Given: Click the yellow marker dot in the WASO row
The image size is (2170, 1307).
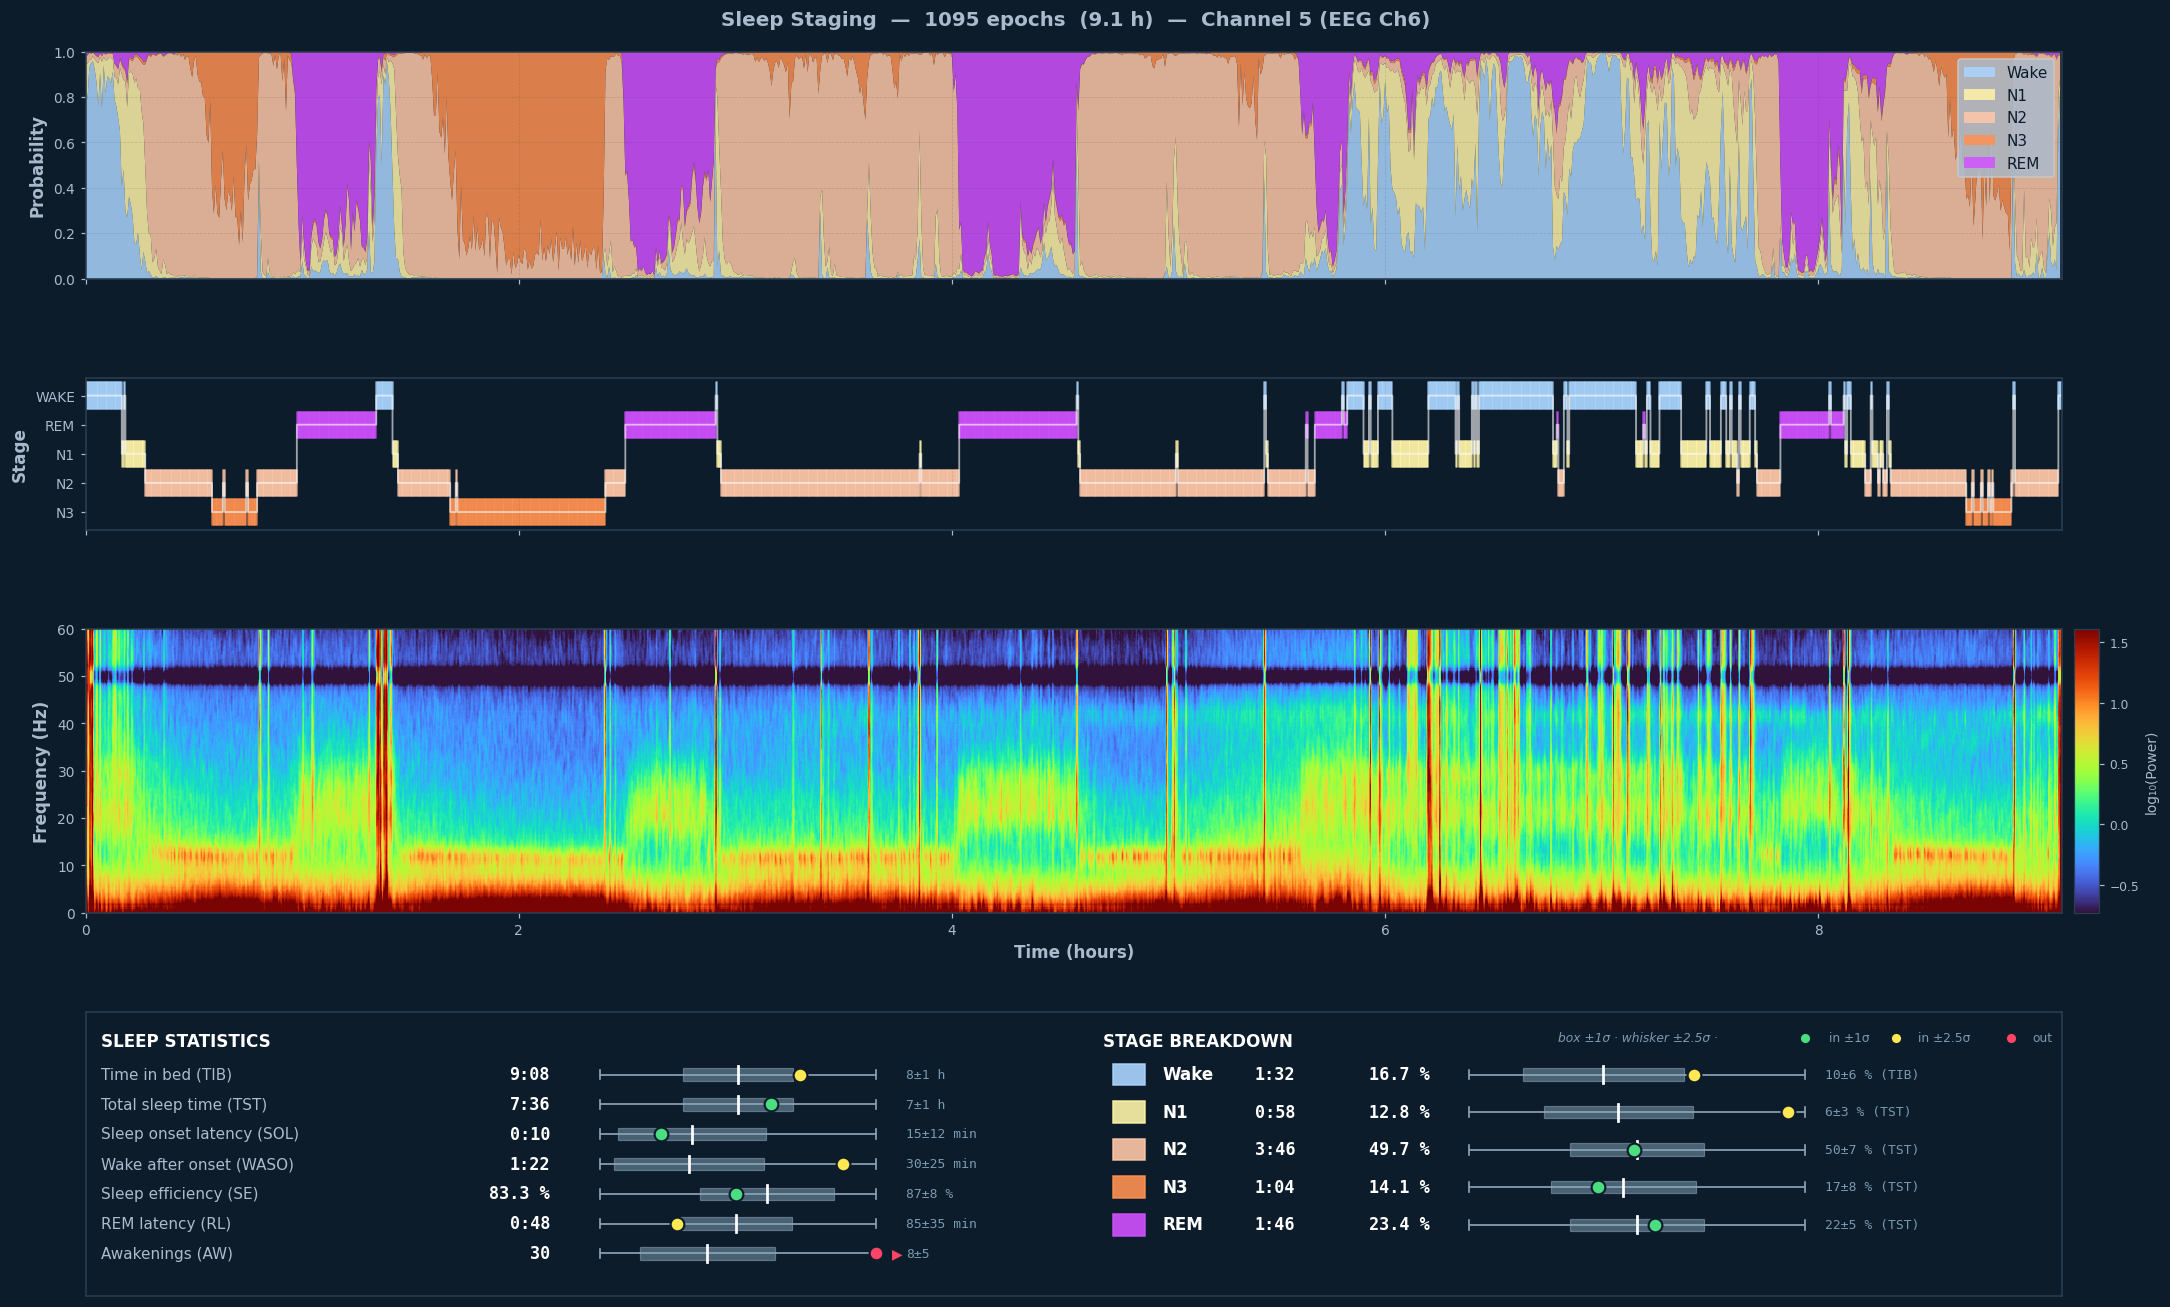Looking at the screenshot, I should 843,1164.
